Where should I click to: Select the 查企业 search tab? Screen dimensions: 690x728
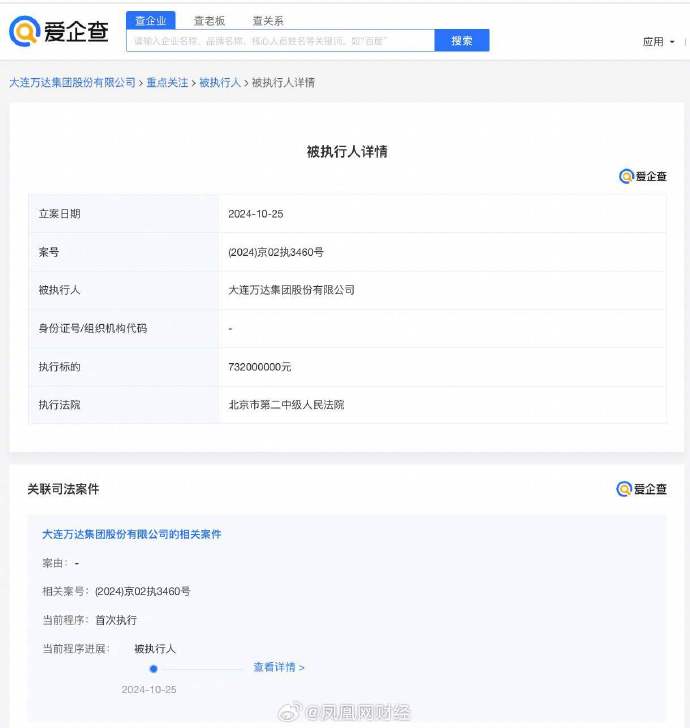pos(150,20)
